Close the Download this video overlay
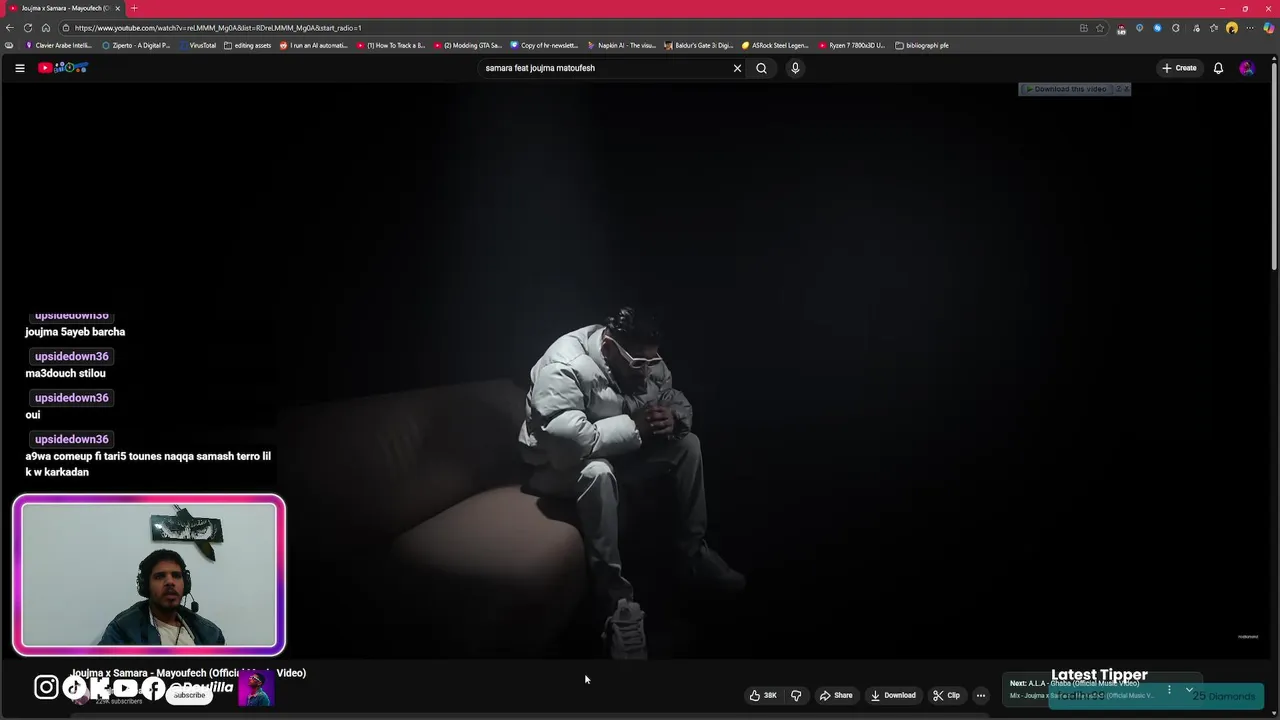The height and width of the screenshot is (720, 1280). click(1126, 89)
